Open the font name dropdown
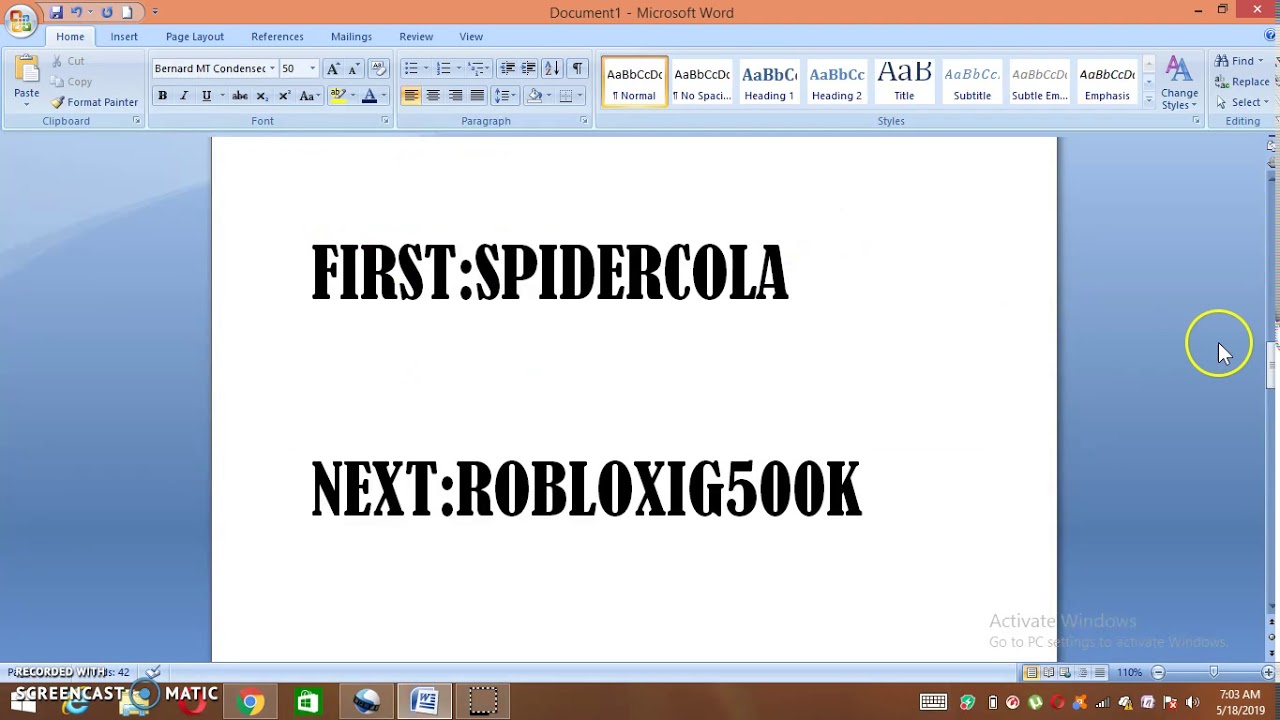Image resolution: width=1280 pixels, height=720 pixels. pos(272,68)
